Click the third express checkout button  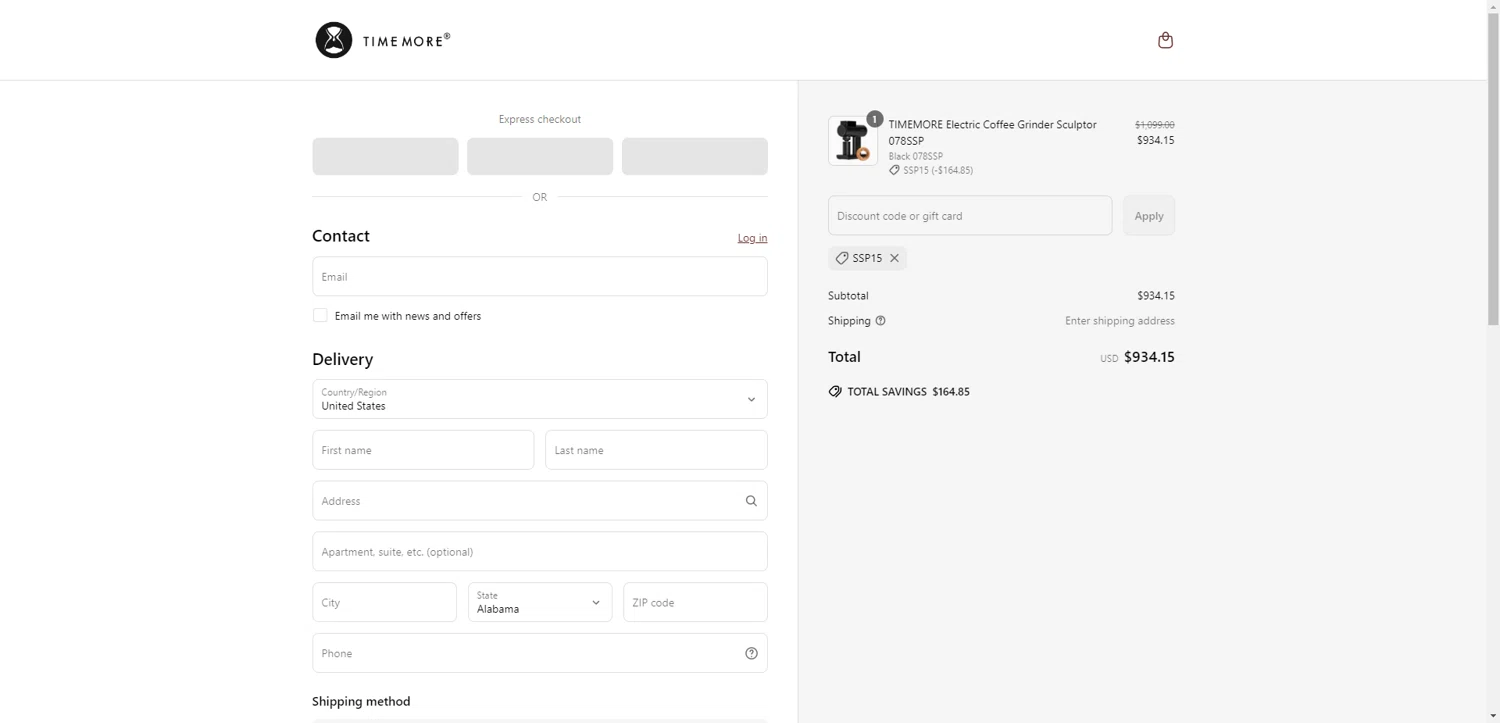[x=695, y=156]
